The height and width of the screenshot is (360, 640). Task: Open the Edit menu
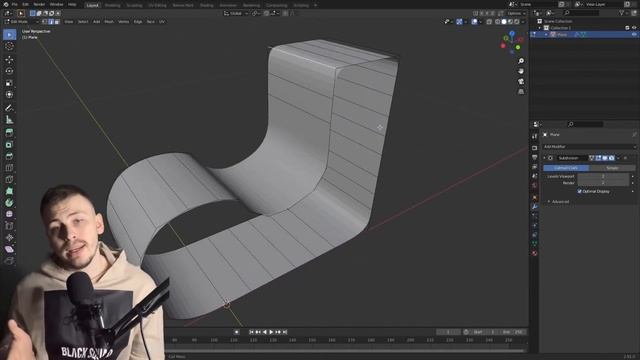pos(25,4)
